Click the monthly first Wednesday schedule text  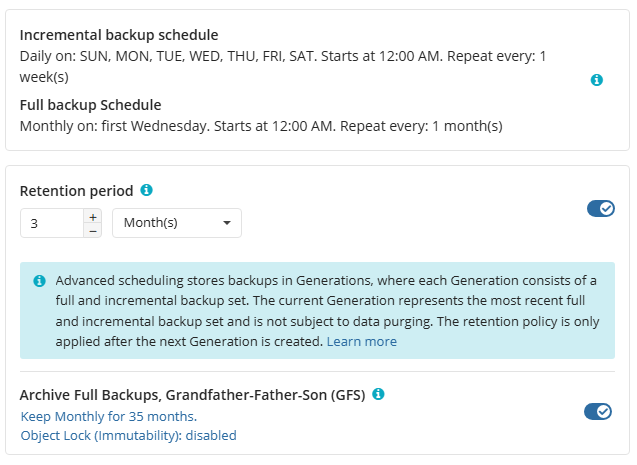pos(261,126)
